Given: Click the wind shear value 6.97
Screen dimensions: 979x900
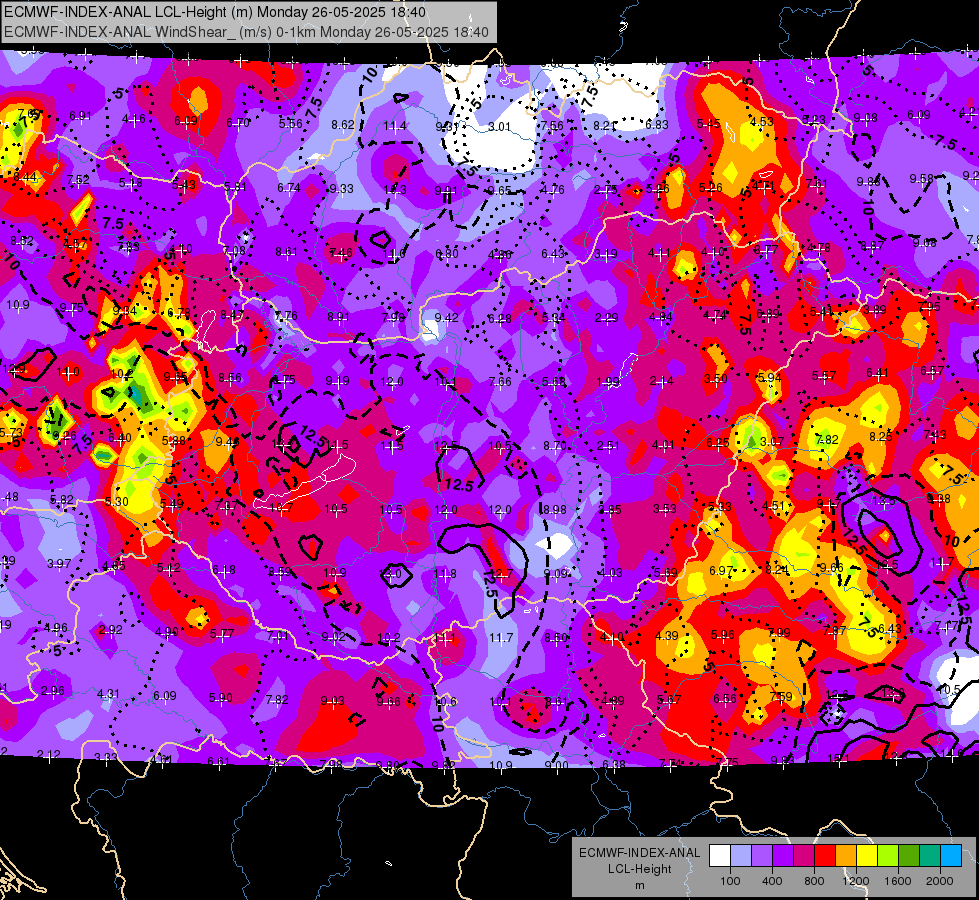Looking at the screenshot, I should 721,571.
